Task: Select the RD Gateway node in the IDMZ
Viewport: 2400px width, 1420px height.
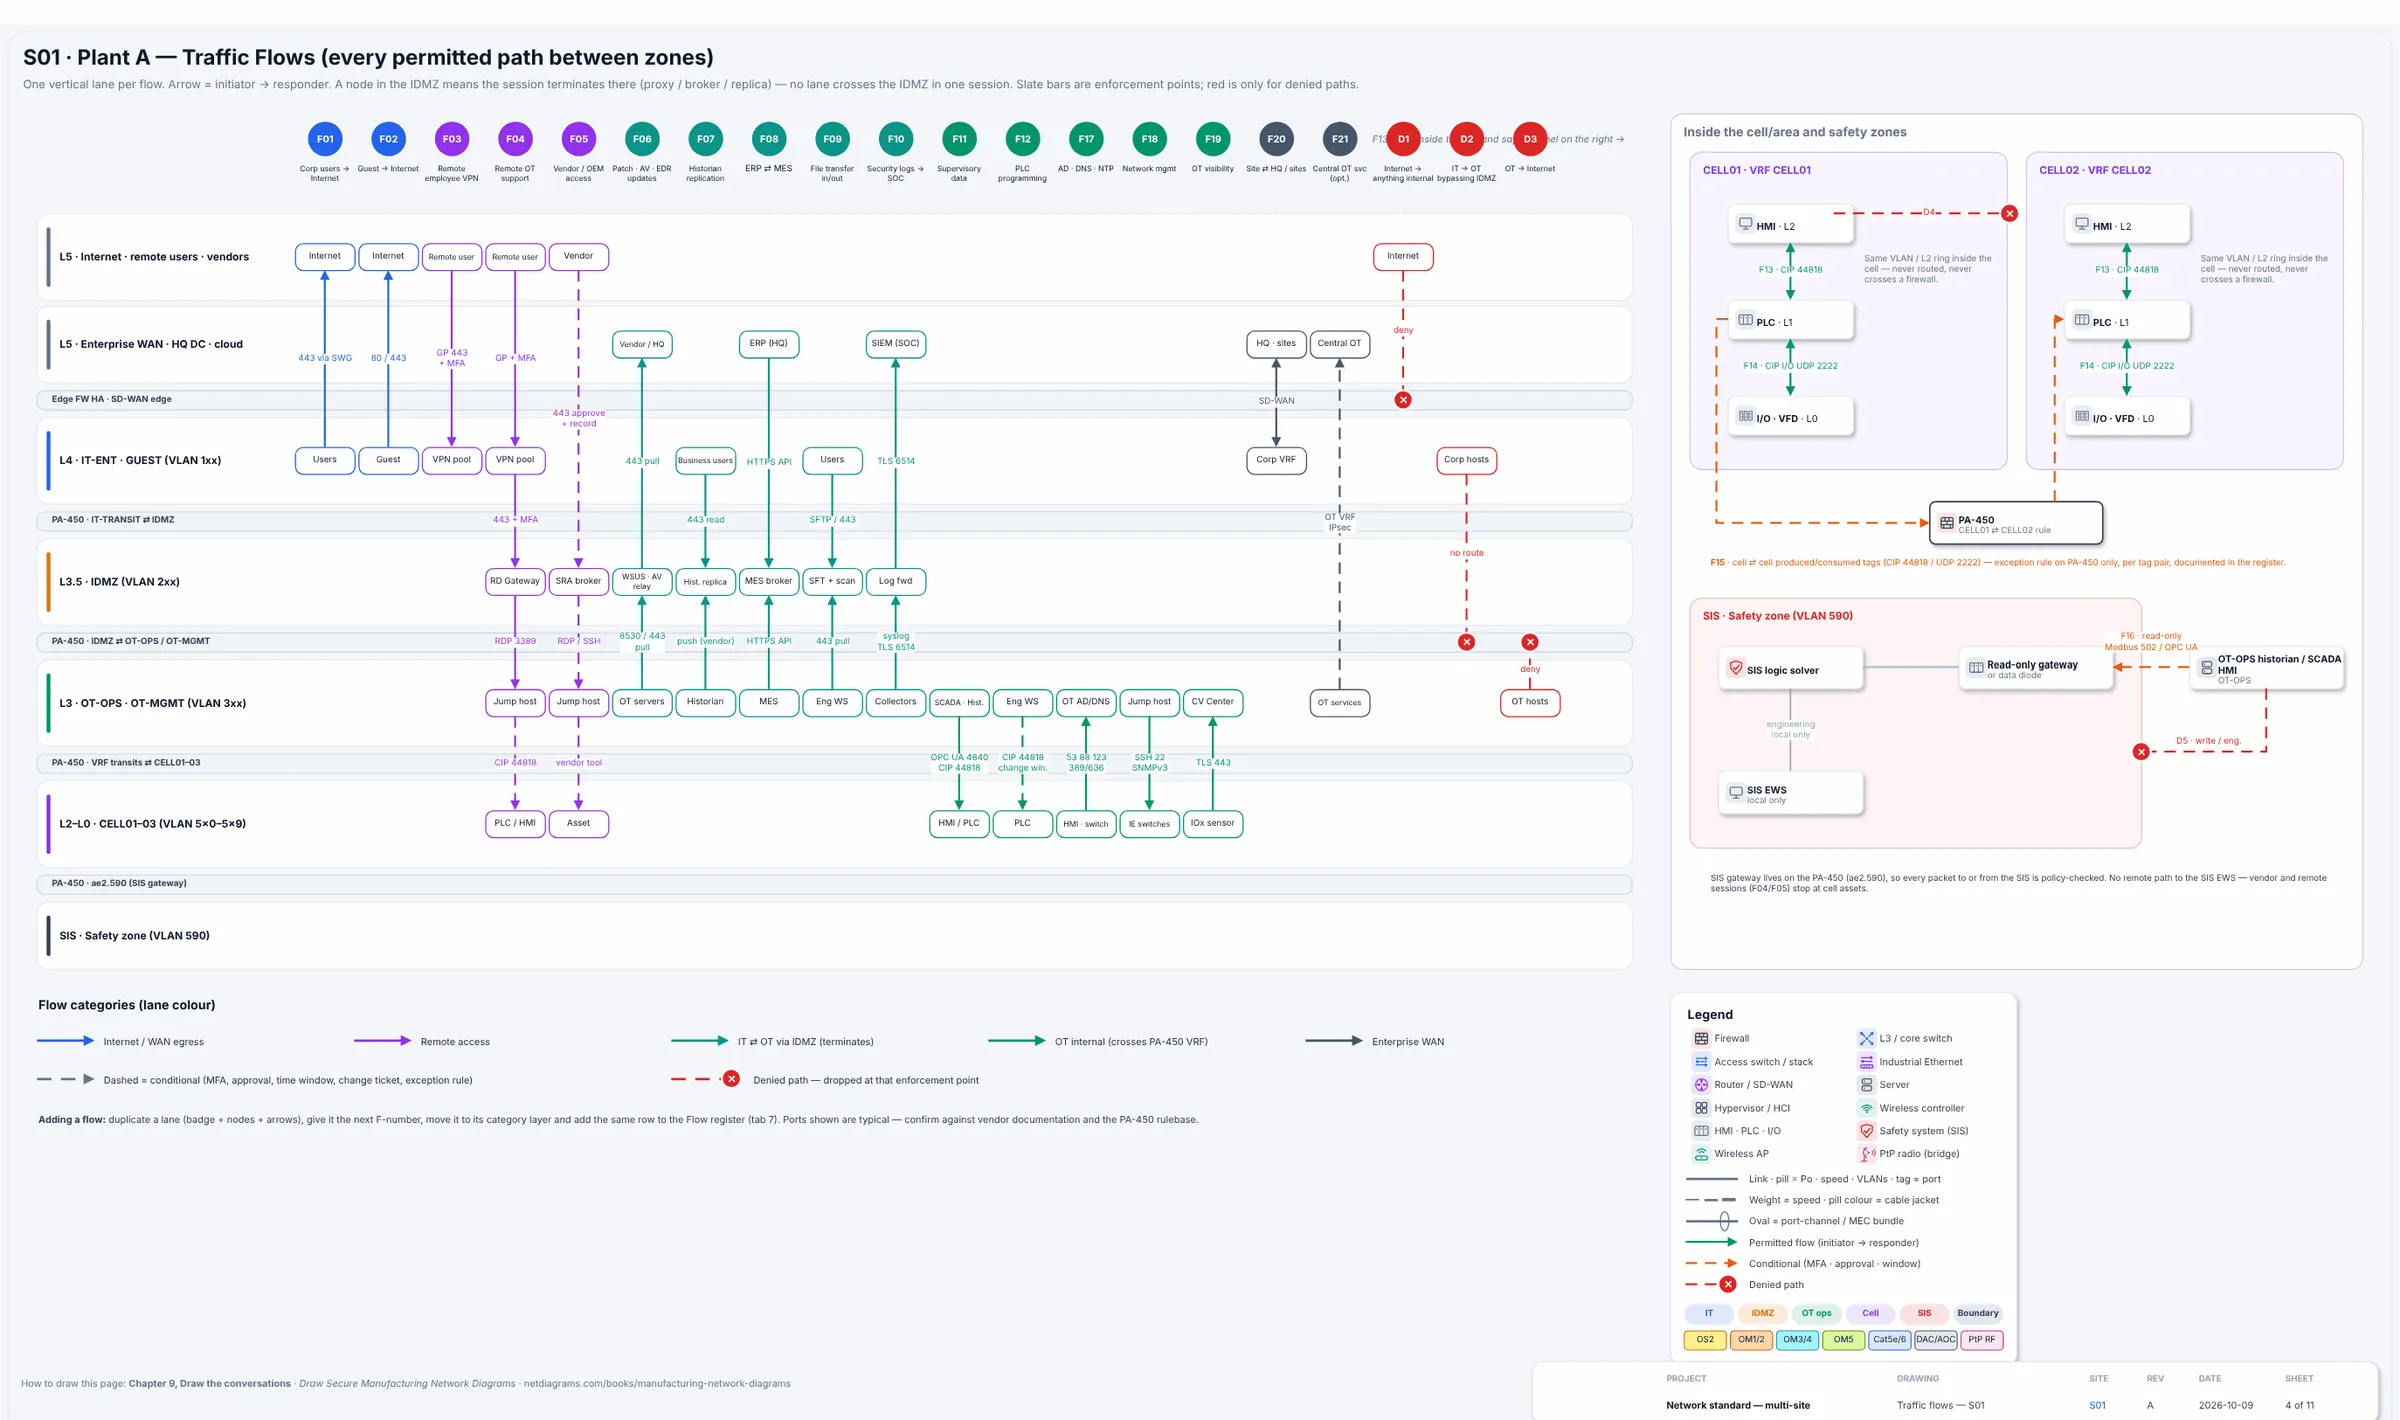Action: 515,582
